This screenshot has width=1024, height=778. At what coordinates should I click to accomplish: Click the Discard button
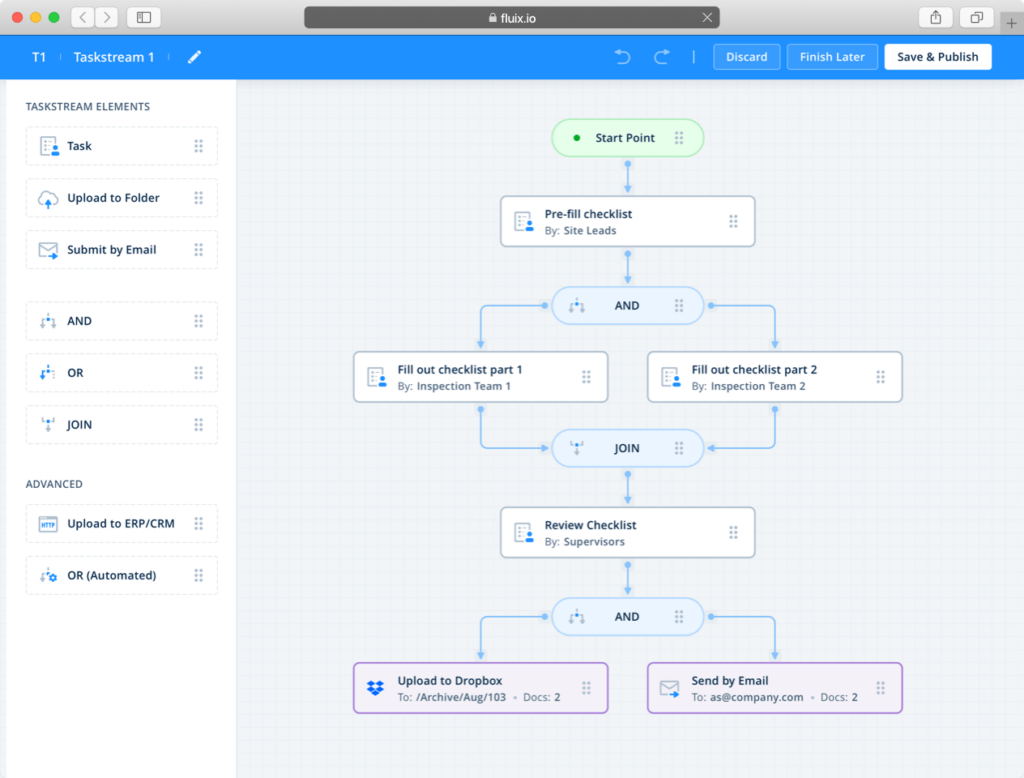(746, 56)
